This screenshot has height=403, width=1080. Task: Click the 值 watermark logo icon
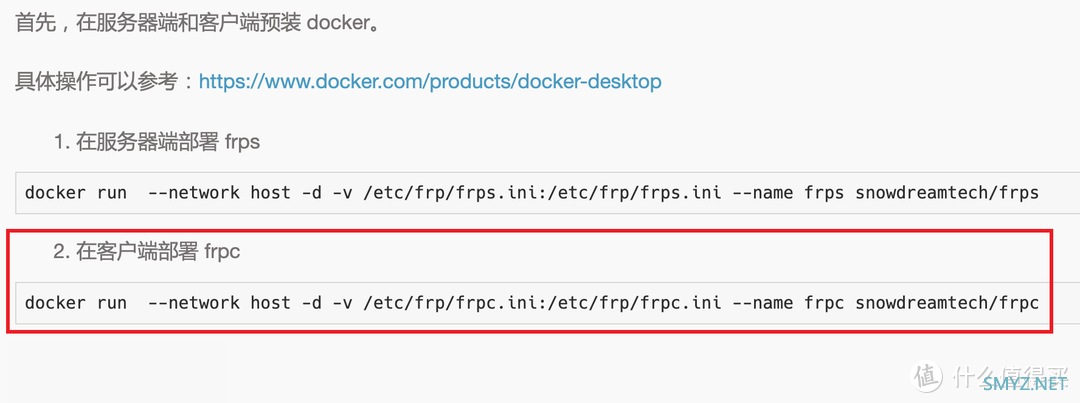point(927,375)
